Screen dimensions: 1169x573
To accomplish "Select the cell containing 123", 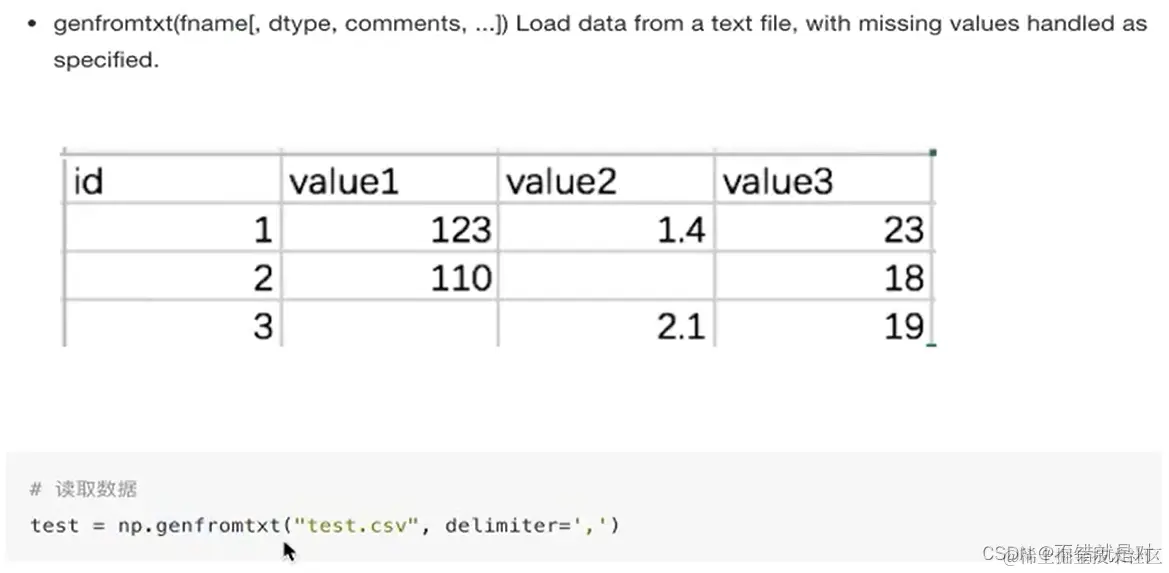I will (x=389, y=230).
